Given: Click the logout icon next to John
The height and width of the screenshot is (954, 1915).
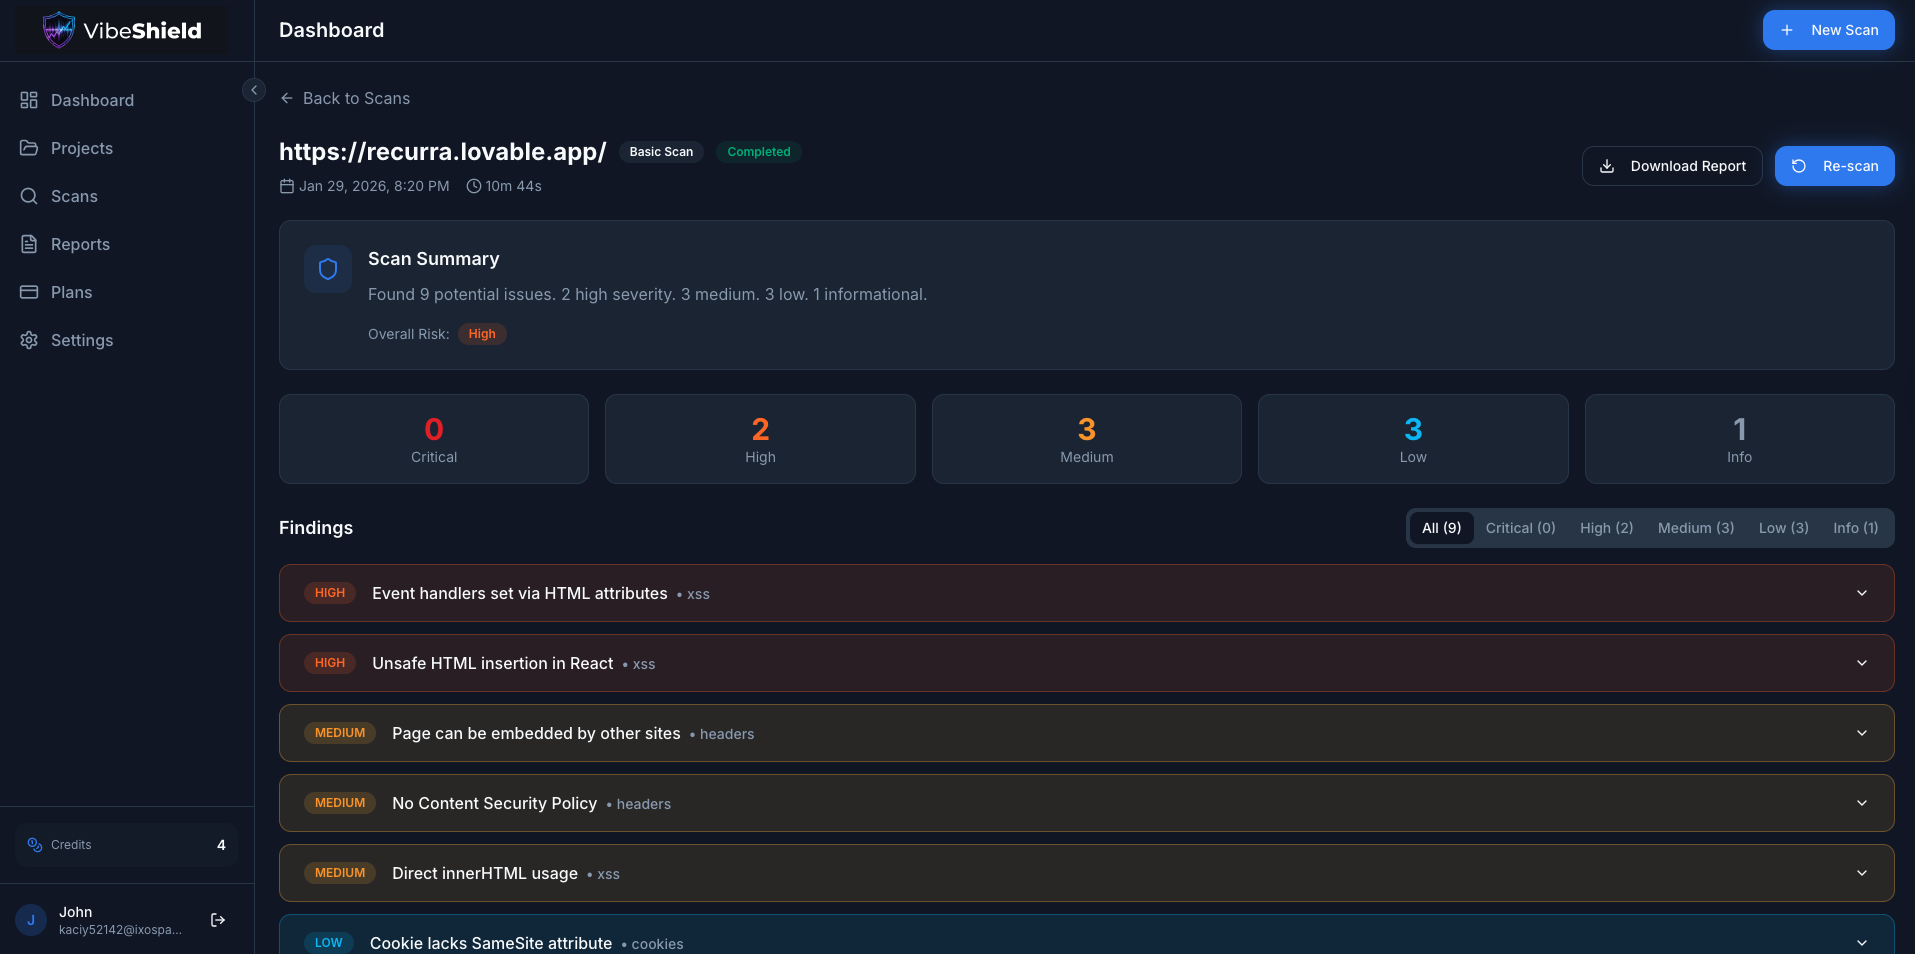Looking at the screenshot, I should coord(218,920).
